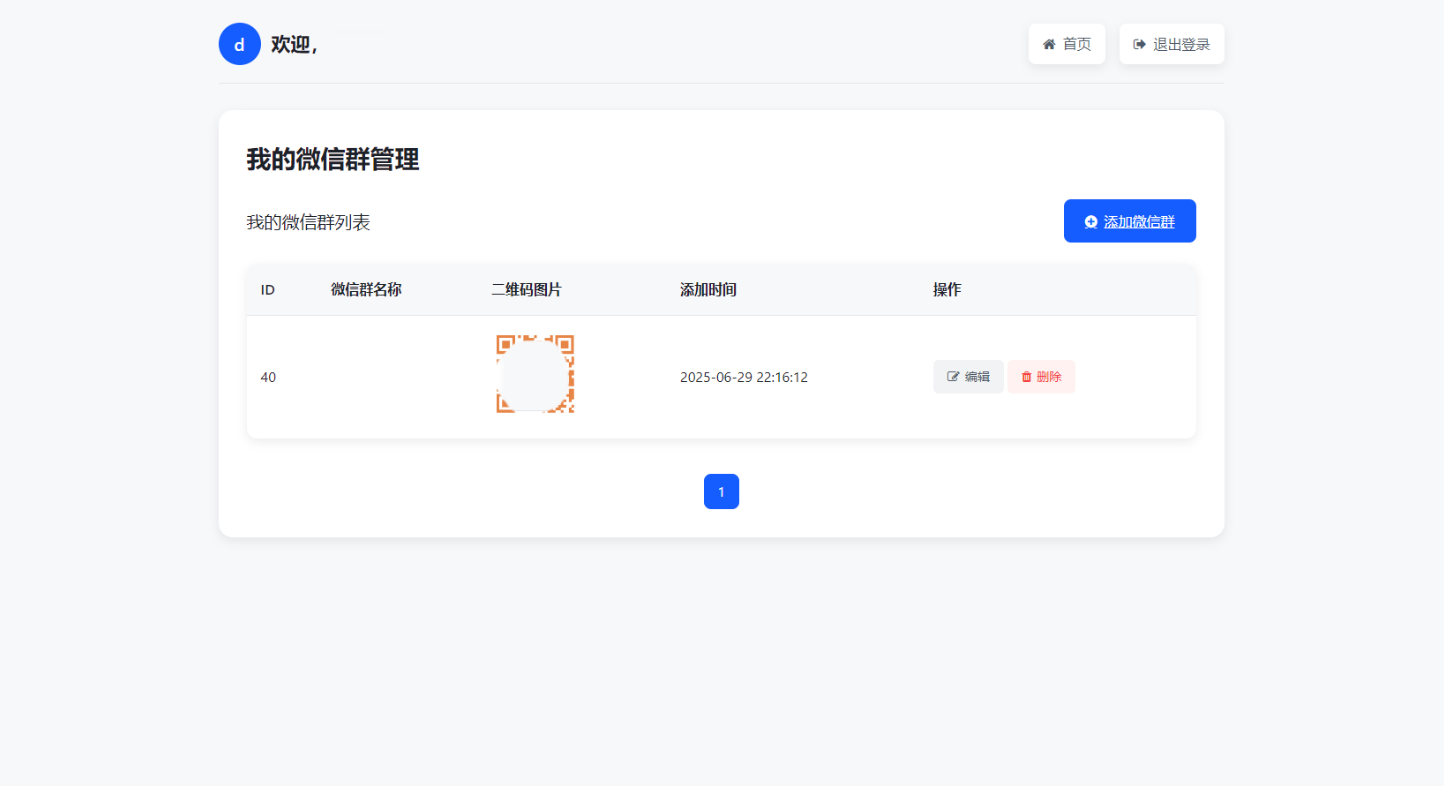Select page 1 in pagination
The image size is (1444, 786).
(x=721, y=491)
